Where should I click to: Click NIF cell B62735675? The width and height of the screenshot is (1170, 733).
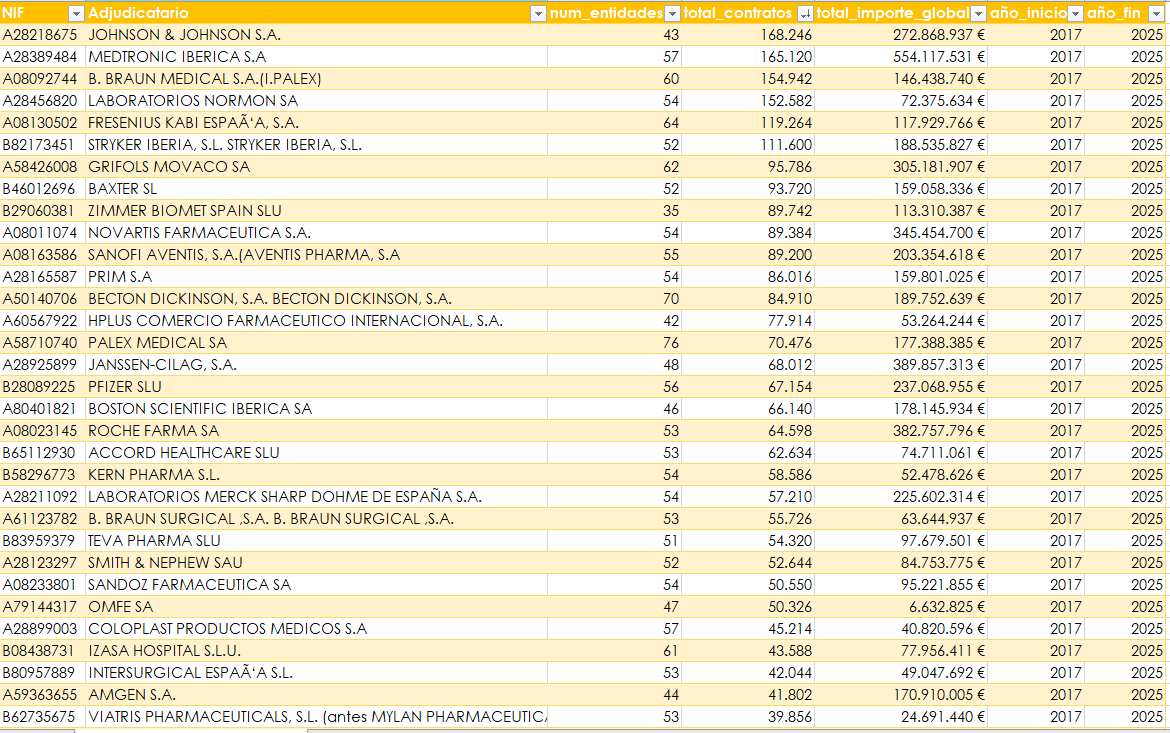click(43, 717)
